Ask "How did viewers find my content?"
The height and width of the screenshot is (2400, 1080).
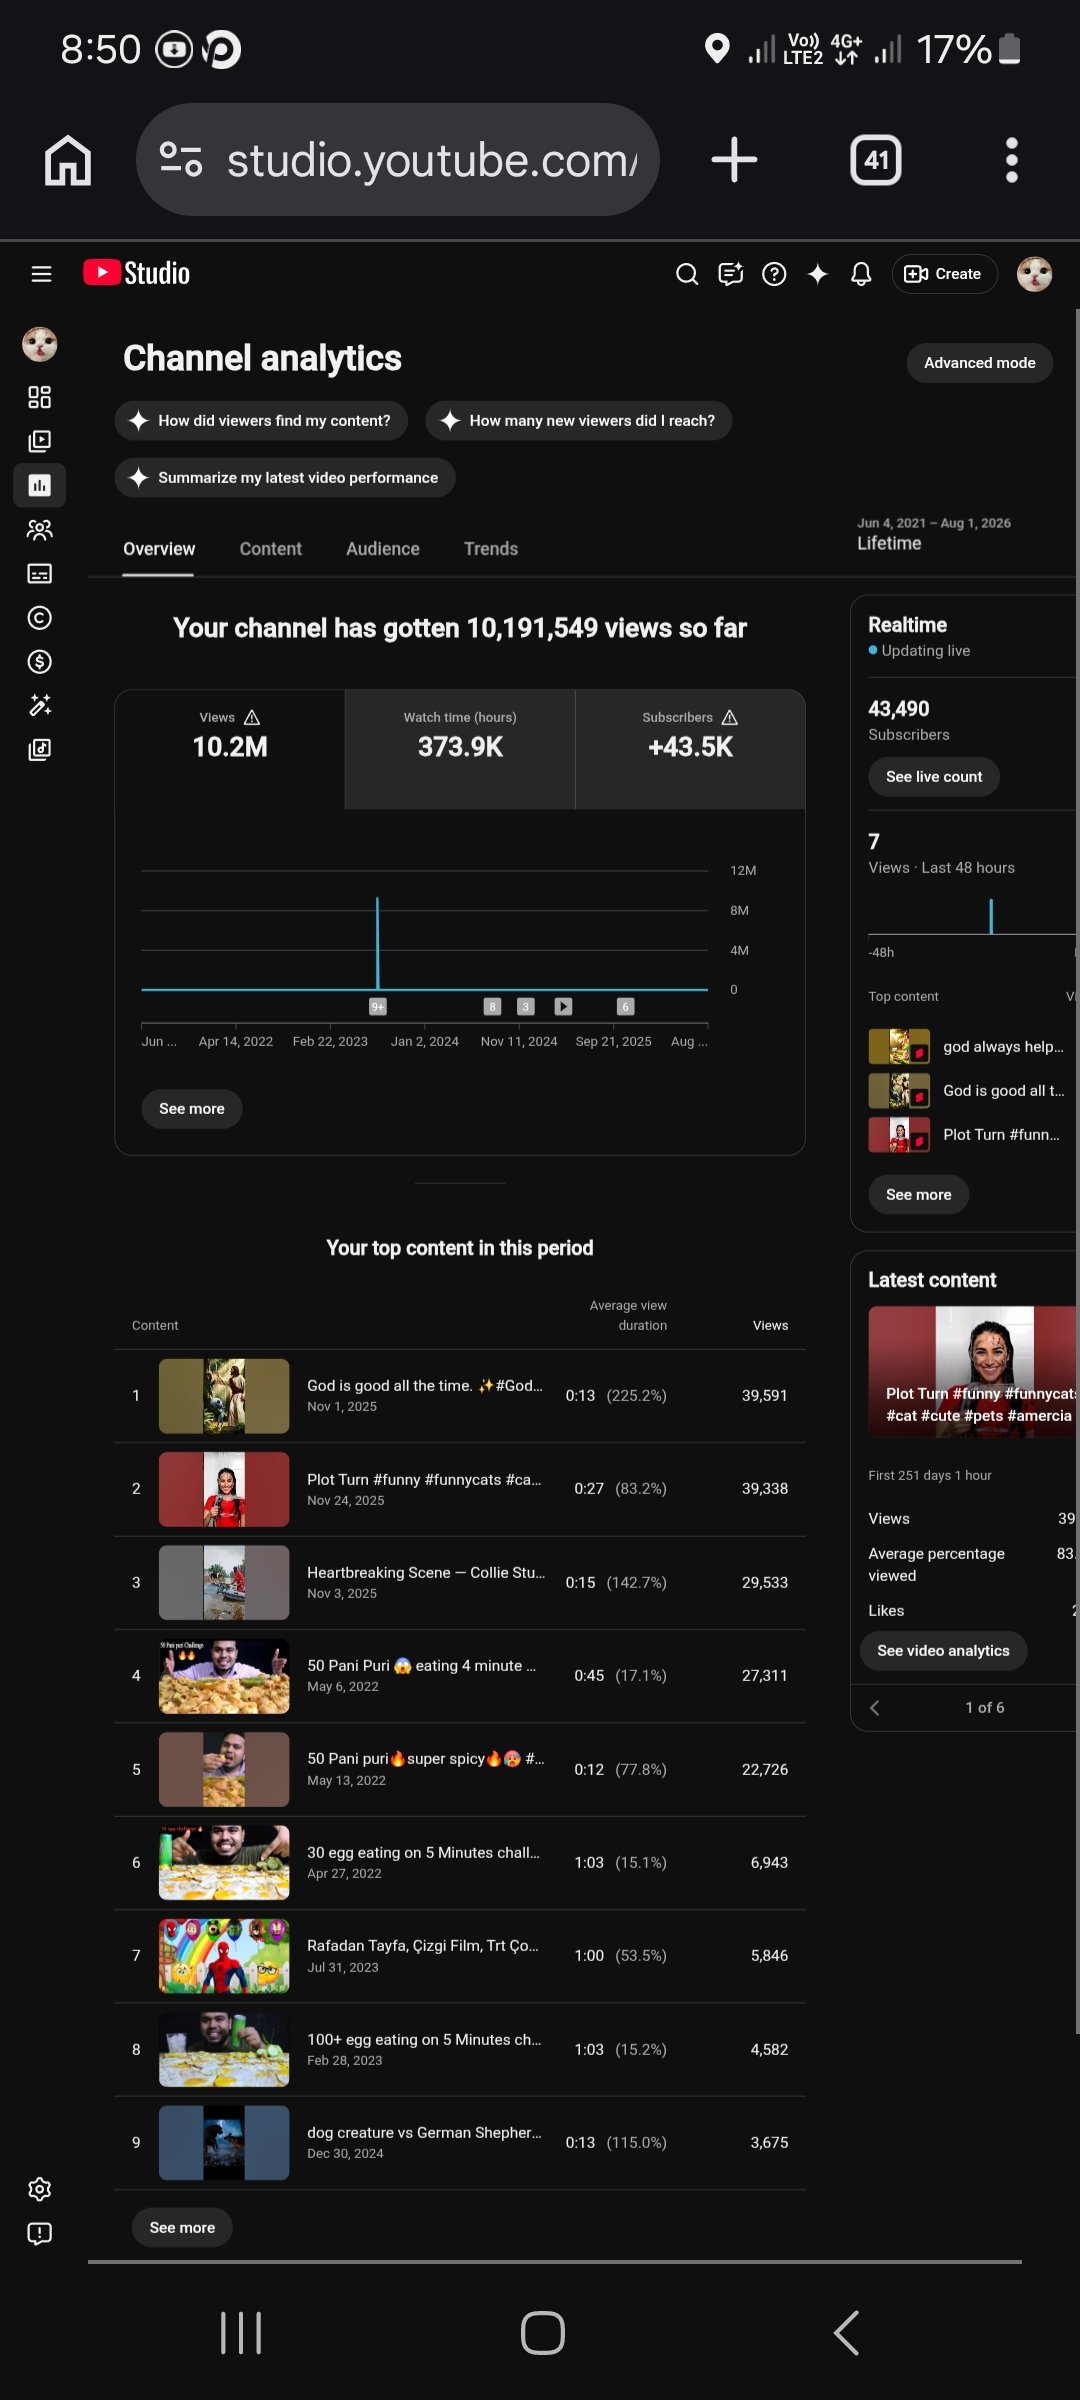(261, 421)
